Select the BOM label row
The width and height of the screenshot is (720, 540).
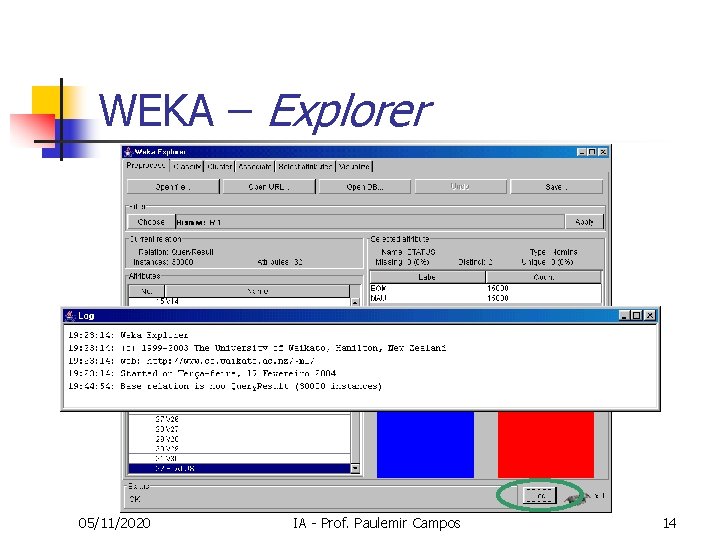point(485,288)
